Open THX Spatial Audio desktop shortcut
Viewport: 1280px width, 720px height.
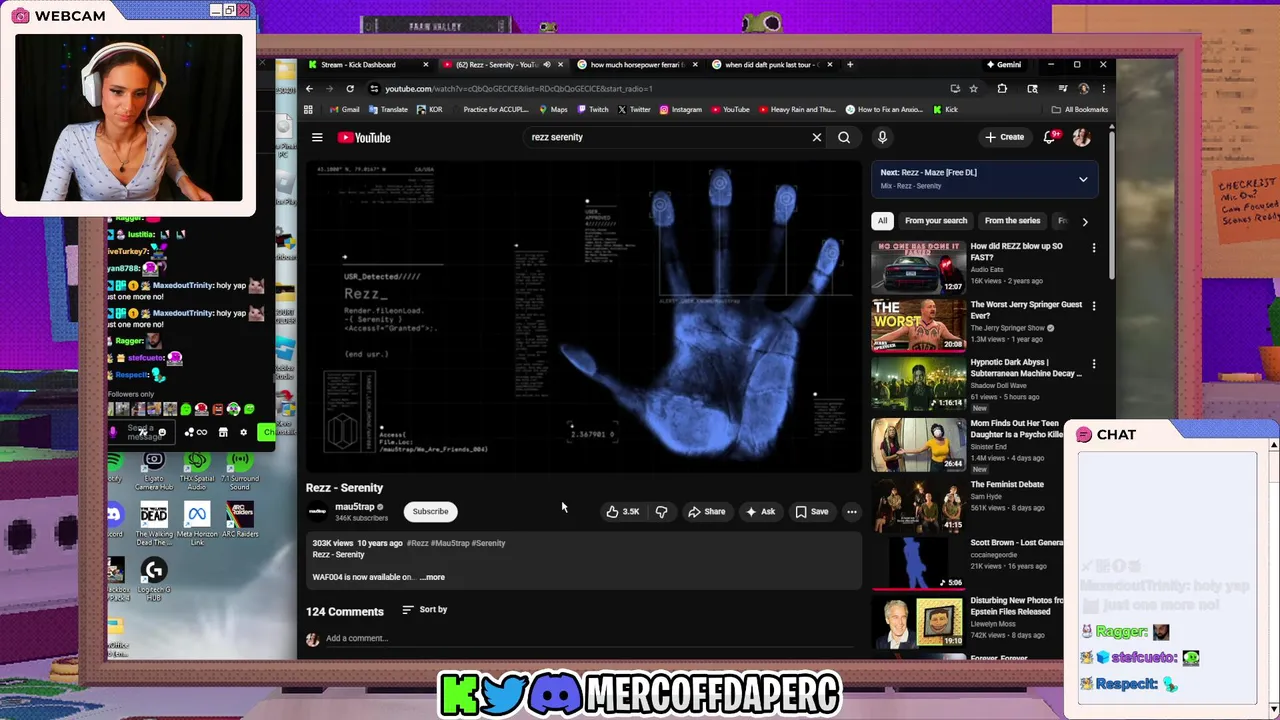[197, 470]
